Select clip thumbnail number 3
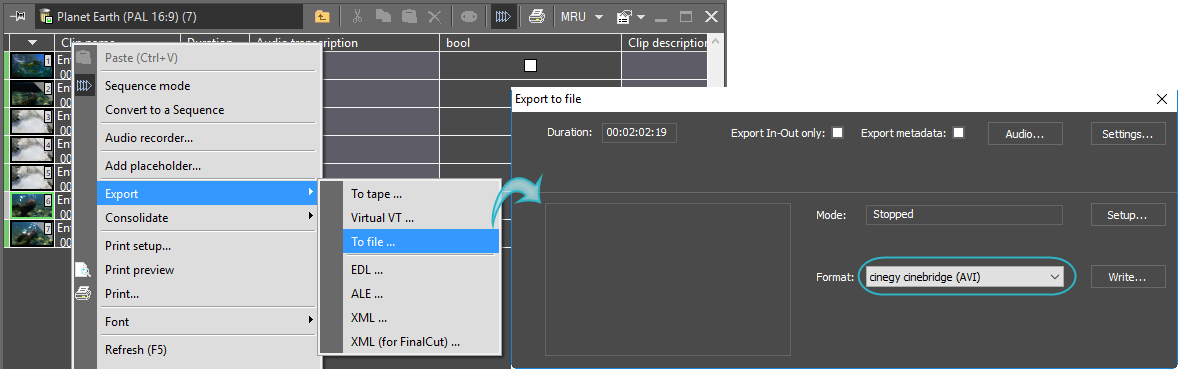 point(32,122)
